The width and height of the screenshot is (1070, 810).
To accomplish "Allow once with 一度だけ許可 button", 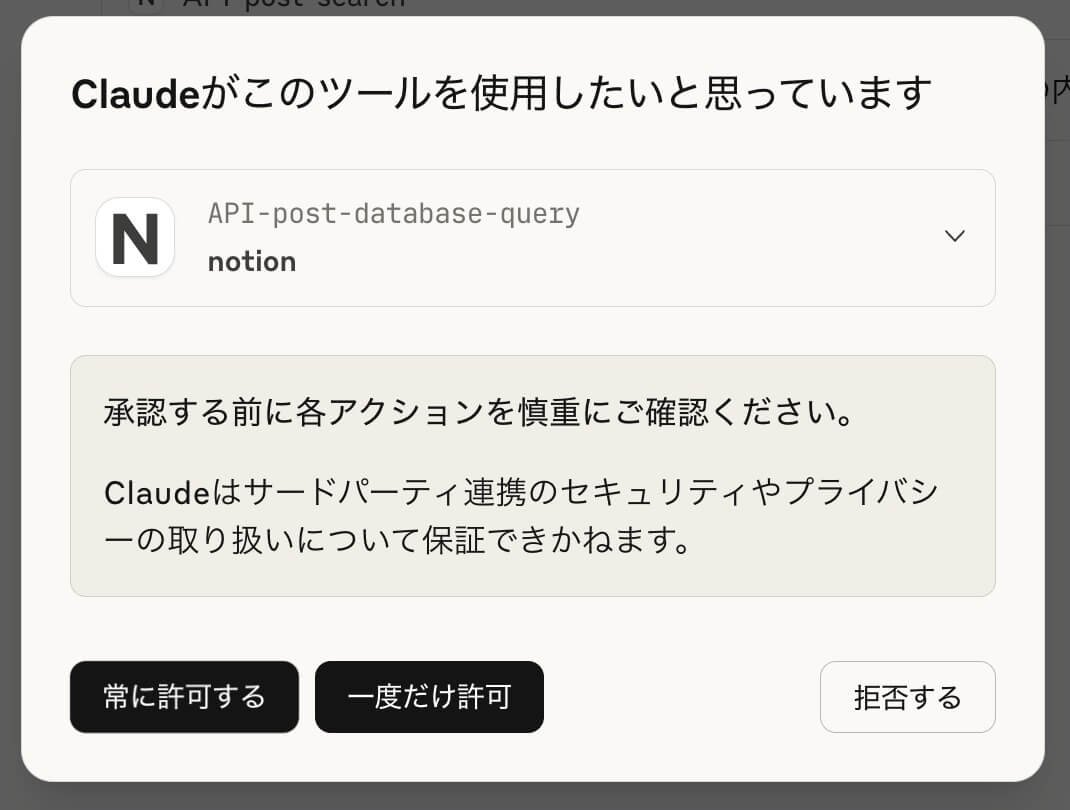I will 429,697.
